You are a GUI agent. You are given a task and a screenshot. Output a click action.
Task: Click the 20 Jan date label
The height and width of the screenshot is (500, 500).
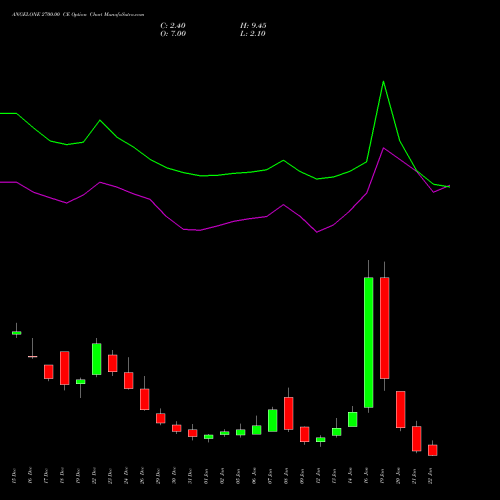[x=398, y=476]
